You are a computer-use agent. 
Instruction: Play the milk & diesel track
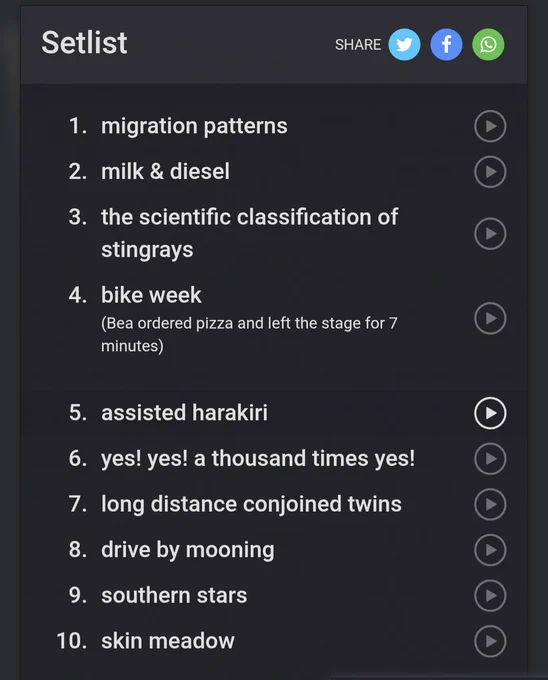point(490,172)
